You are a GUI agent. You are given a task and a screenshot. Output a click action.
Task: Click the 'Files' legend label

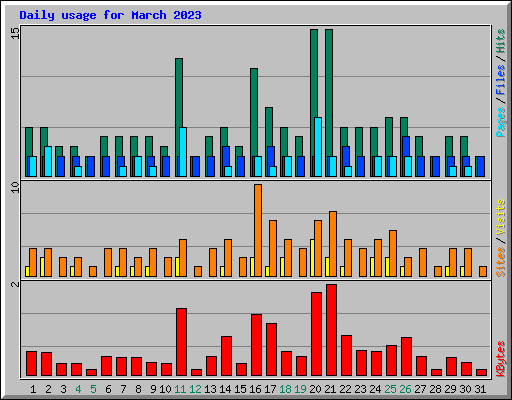tap(500, 80)
